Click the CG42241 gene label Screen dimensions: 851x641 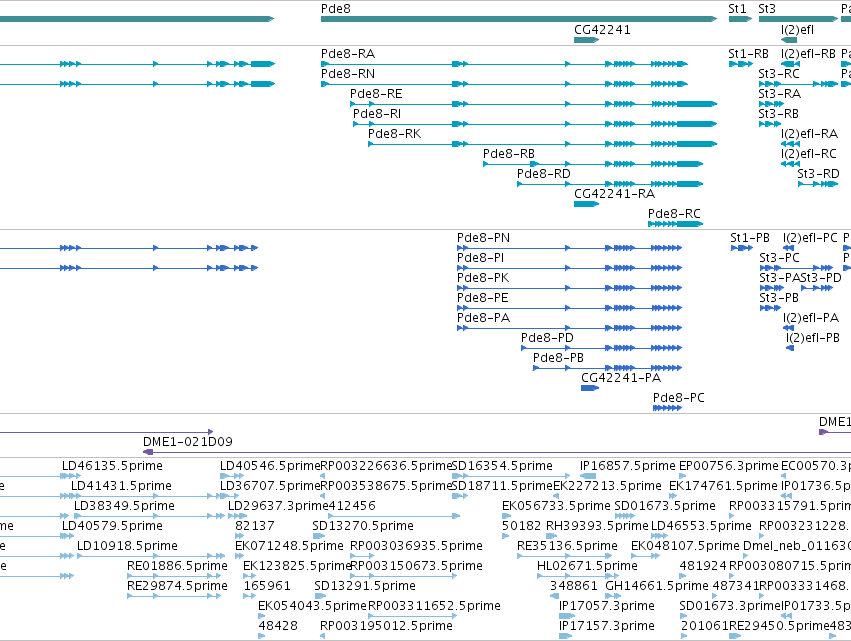(602, 30)
